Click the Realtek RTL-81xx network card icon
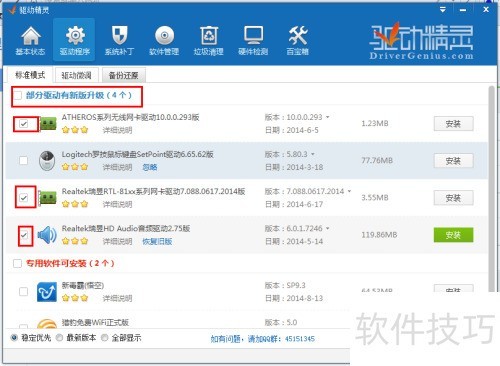The image size is (500, 366). [x=47, y=198]
